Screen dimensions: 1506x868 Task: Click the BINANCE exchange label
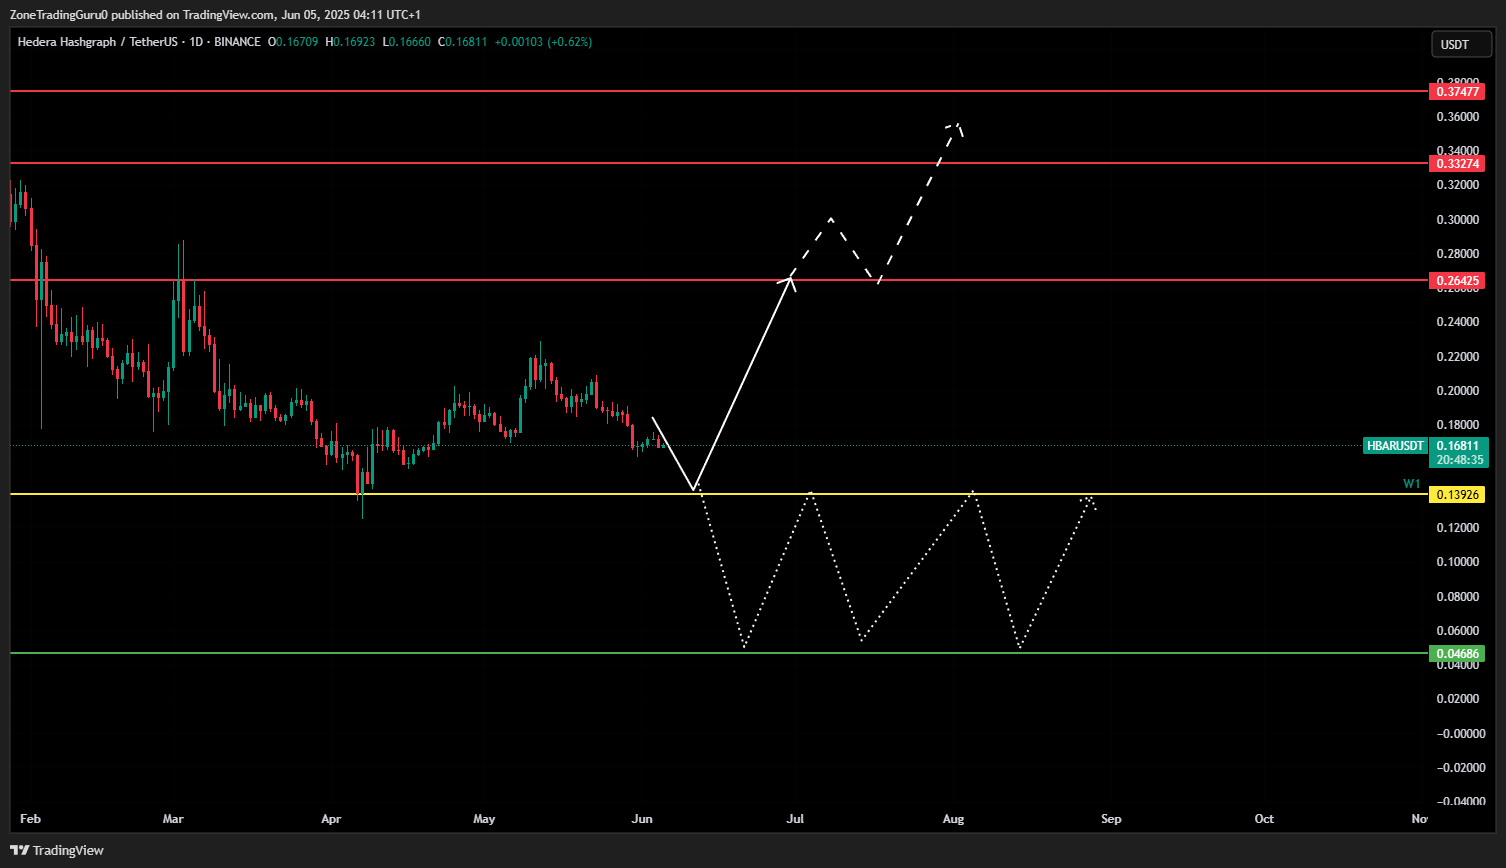pos(237,42)
